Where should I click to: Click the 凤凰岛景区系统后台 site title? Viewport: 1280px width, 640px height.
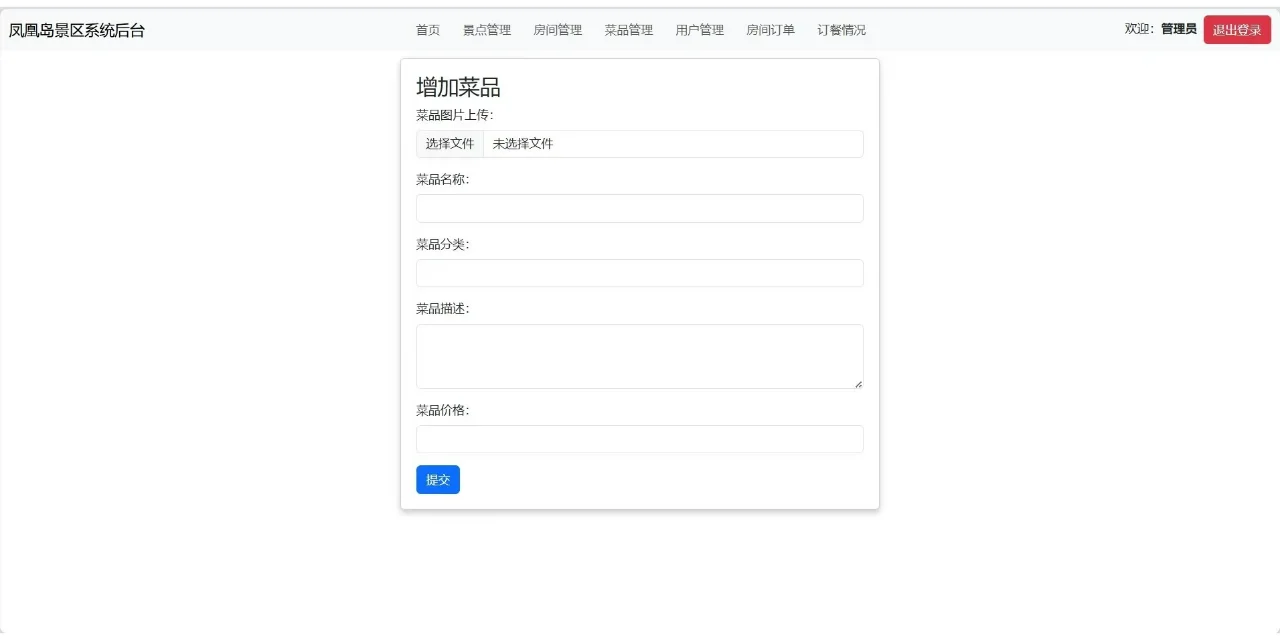click(x=76, y=30)
